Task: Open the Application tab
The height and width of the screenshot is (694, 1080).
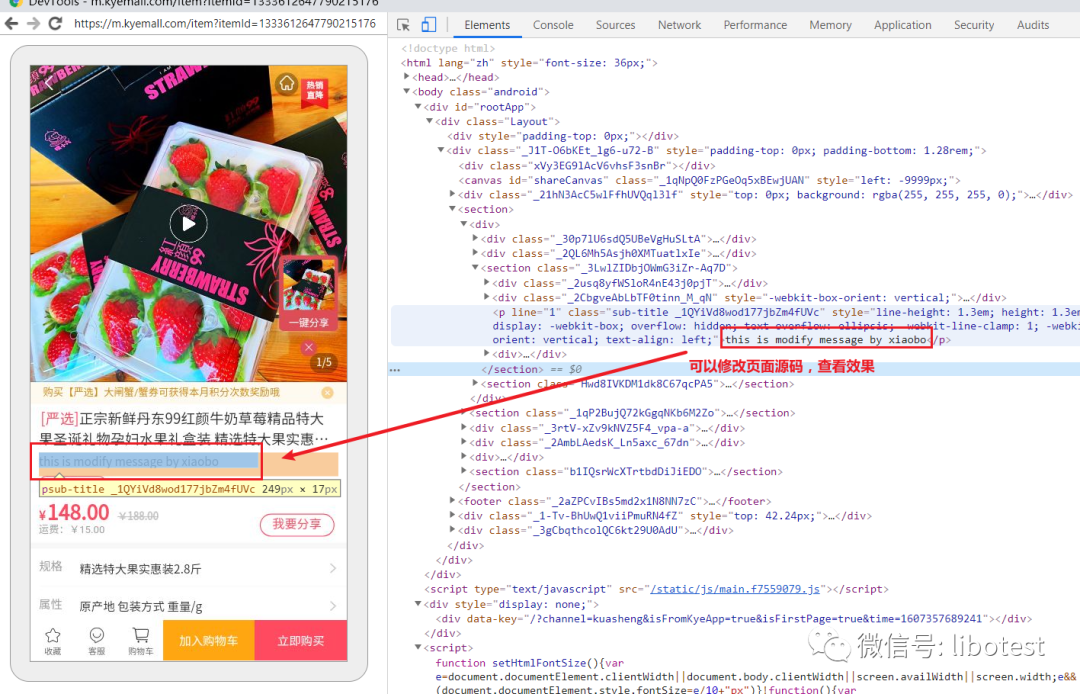Action: tap(902, 25)
